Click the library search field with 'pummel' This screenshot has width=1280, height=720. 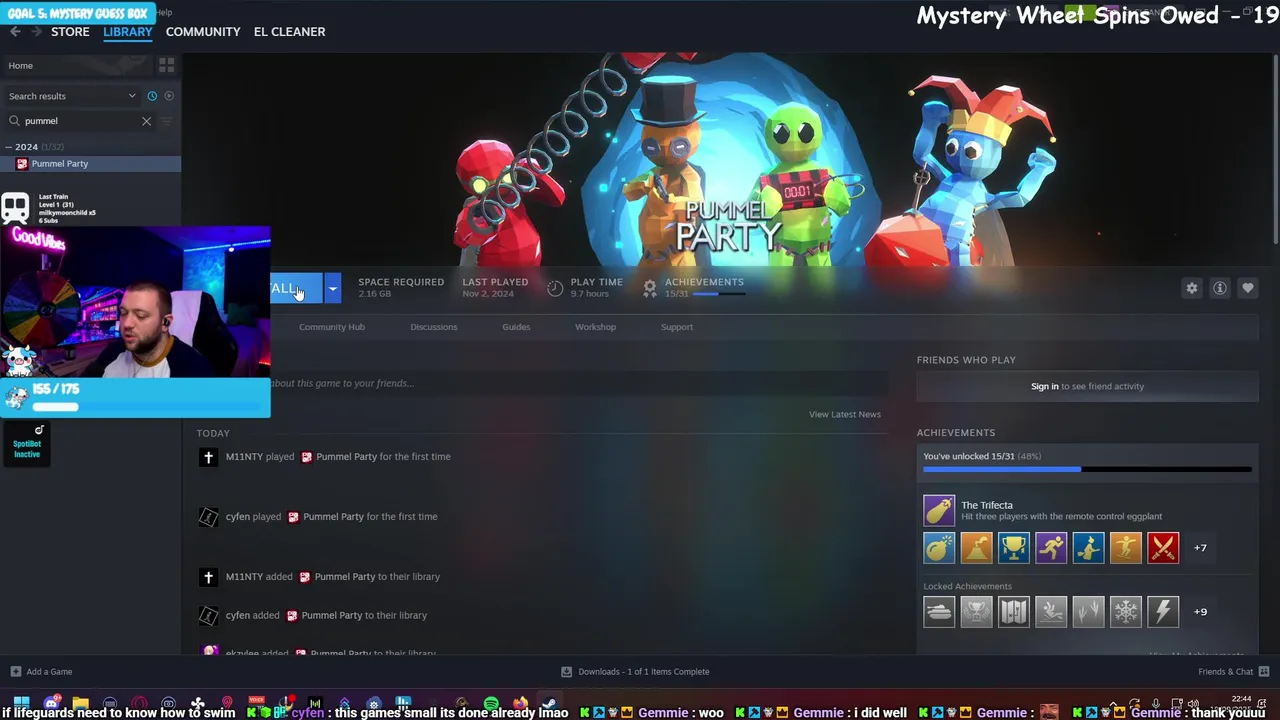tap(80, 121)
